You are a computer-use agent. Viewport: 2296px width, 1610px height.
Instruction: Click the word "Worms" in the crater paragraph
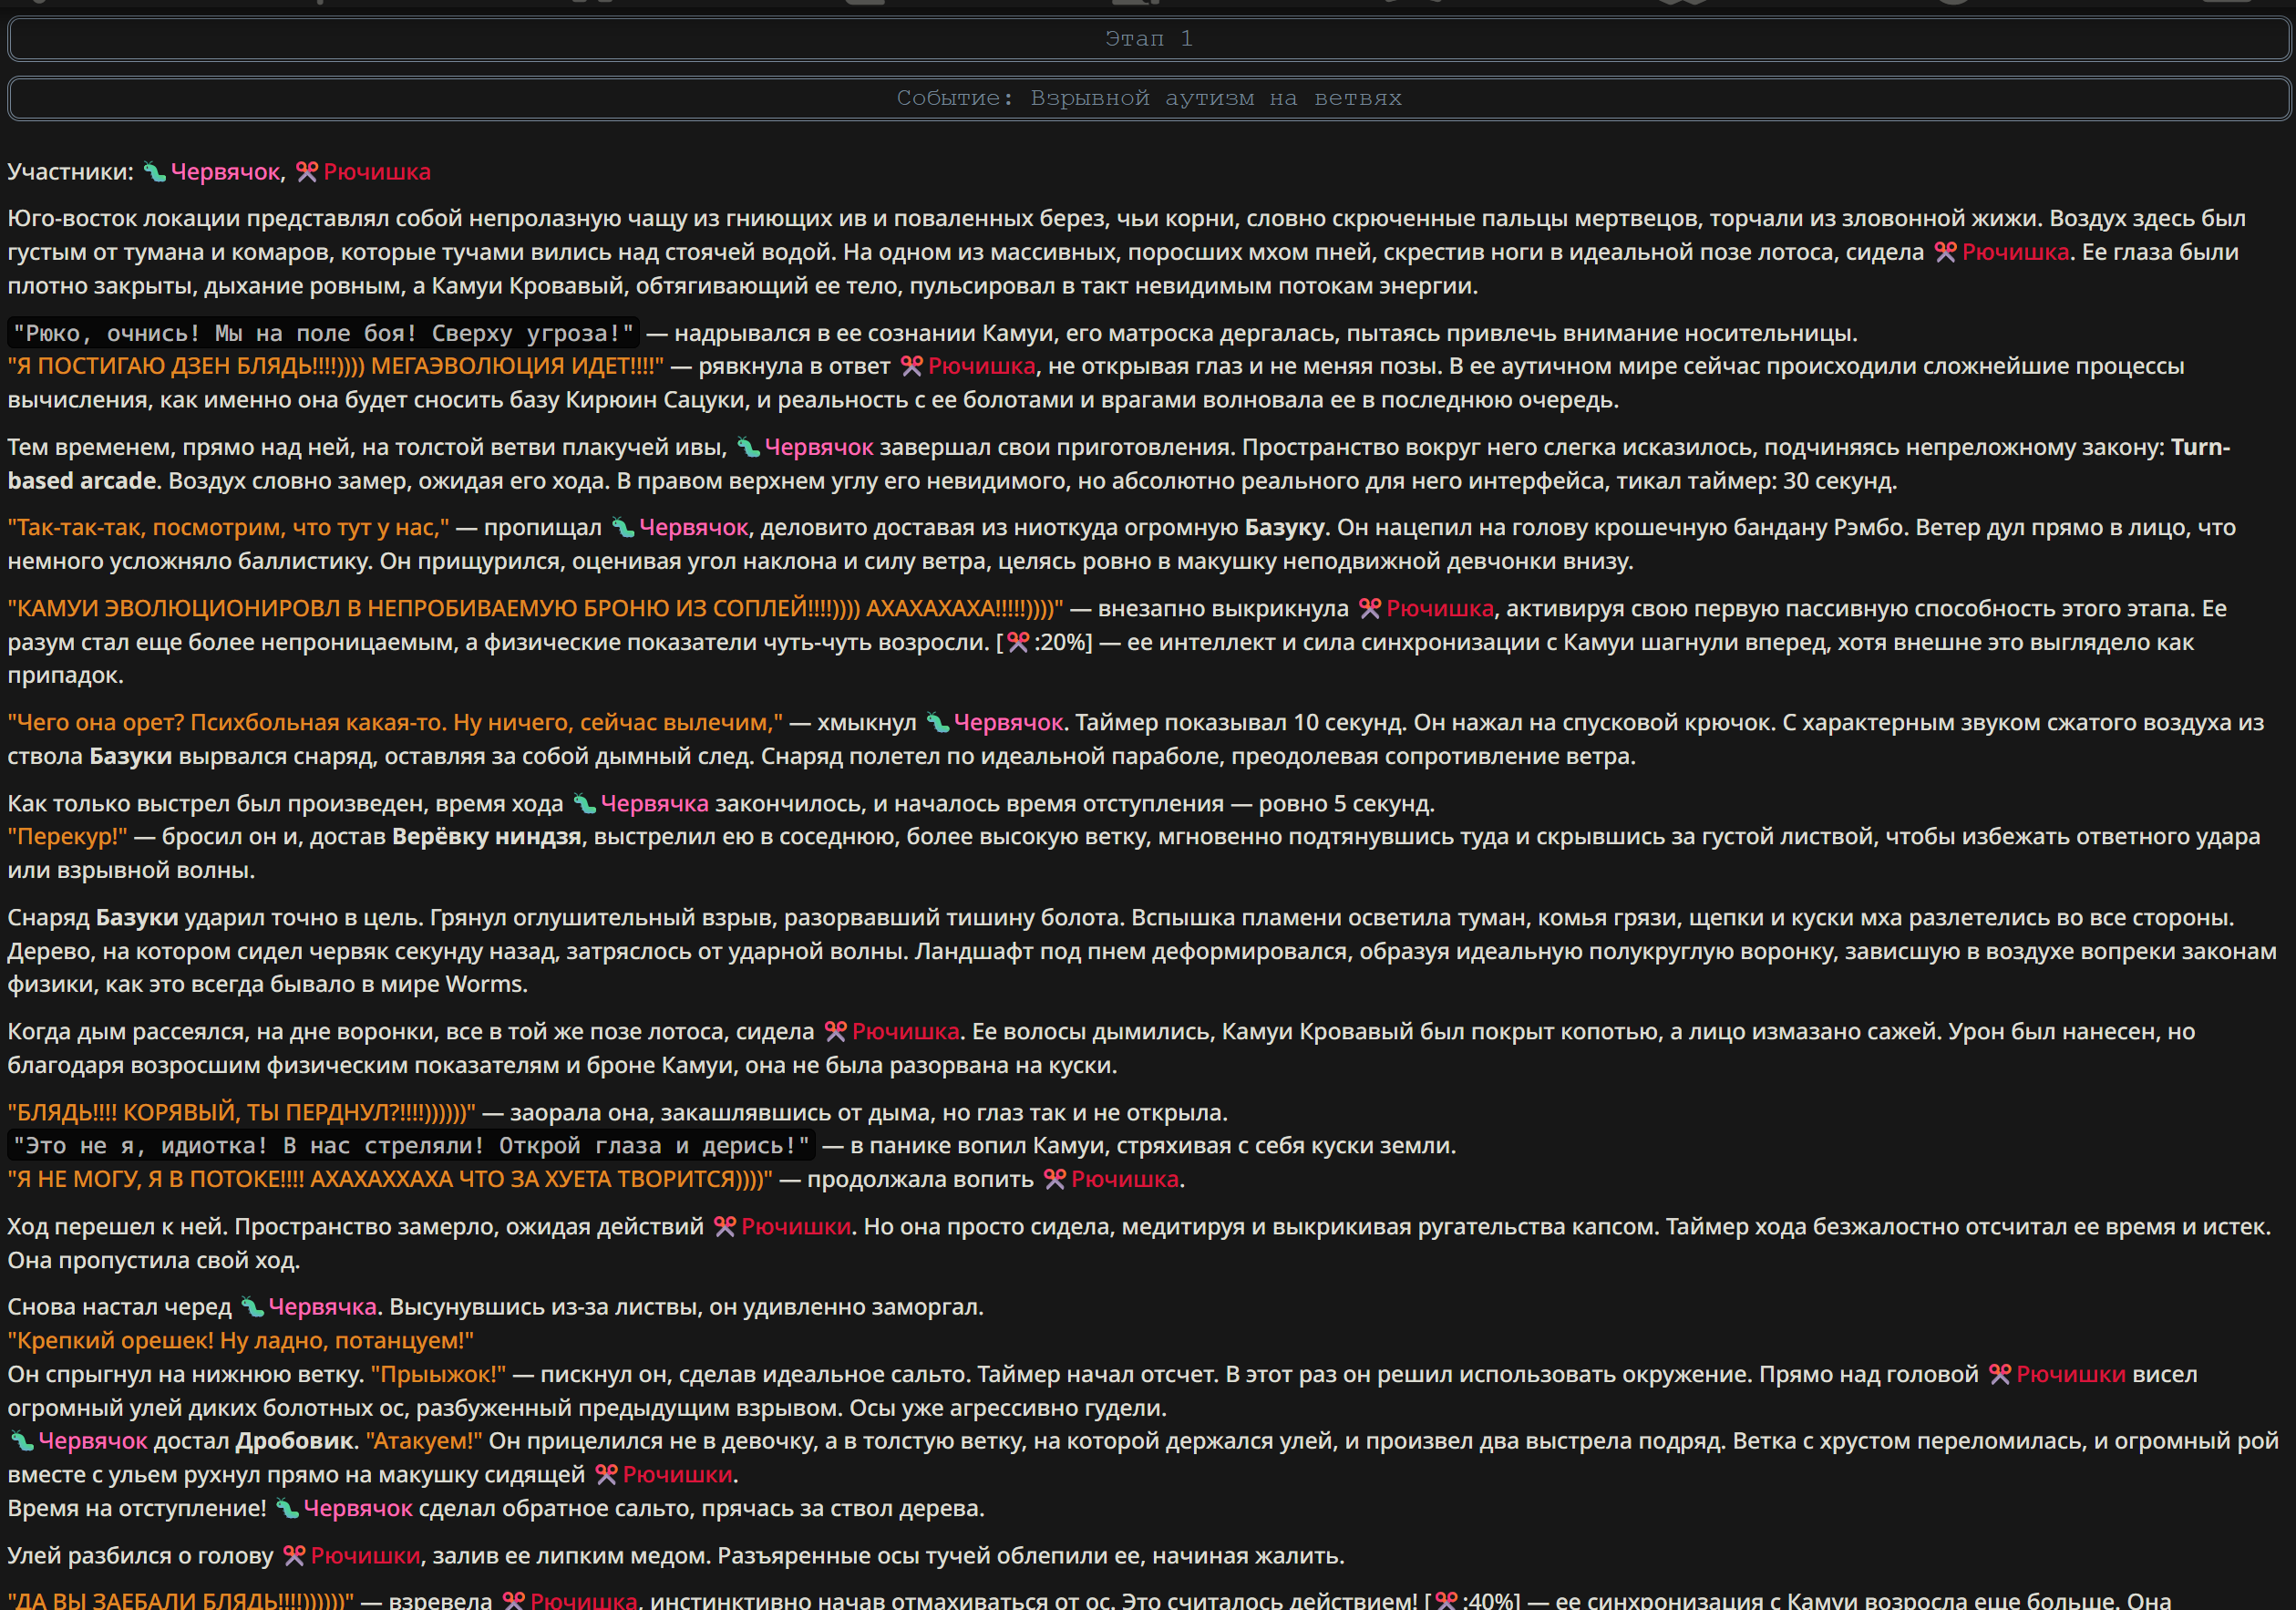[484, 984]
